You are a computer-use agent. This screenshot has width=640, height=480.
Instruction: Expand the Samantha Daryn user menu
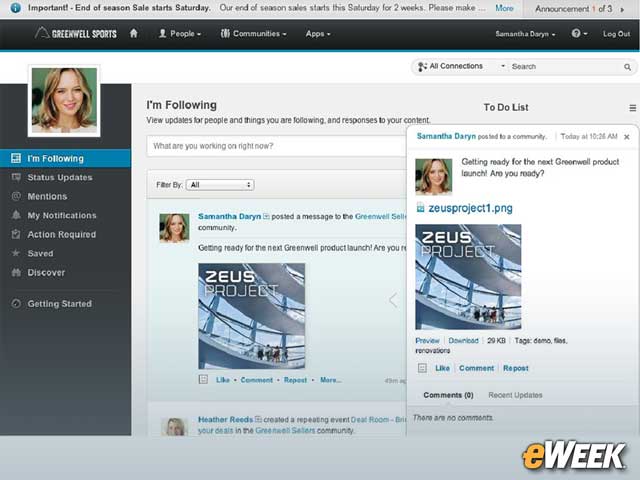point(525,34)
